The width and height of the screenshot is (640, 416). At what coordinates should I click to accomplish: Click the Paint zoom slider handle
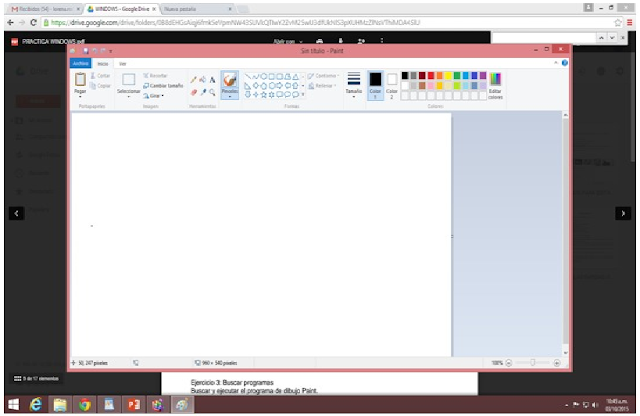pos(532,363)
